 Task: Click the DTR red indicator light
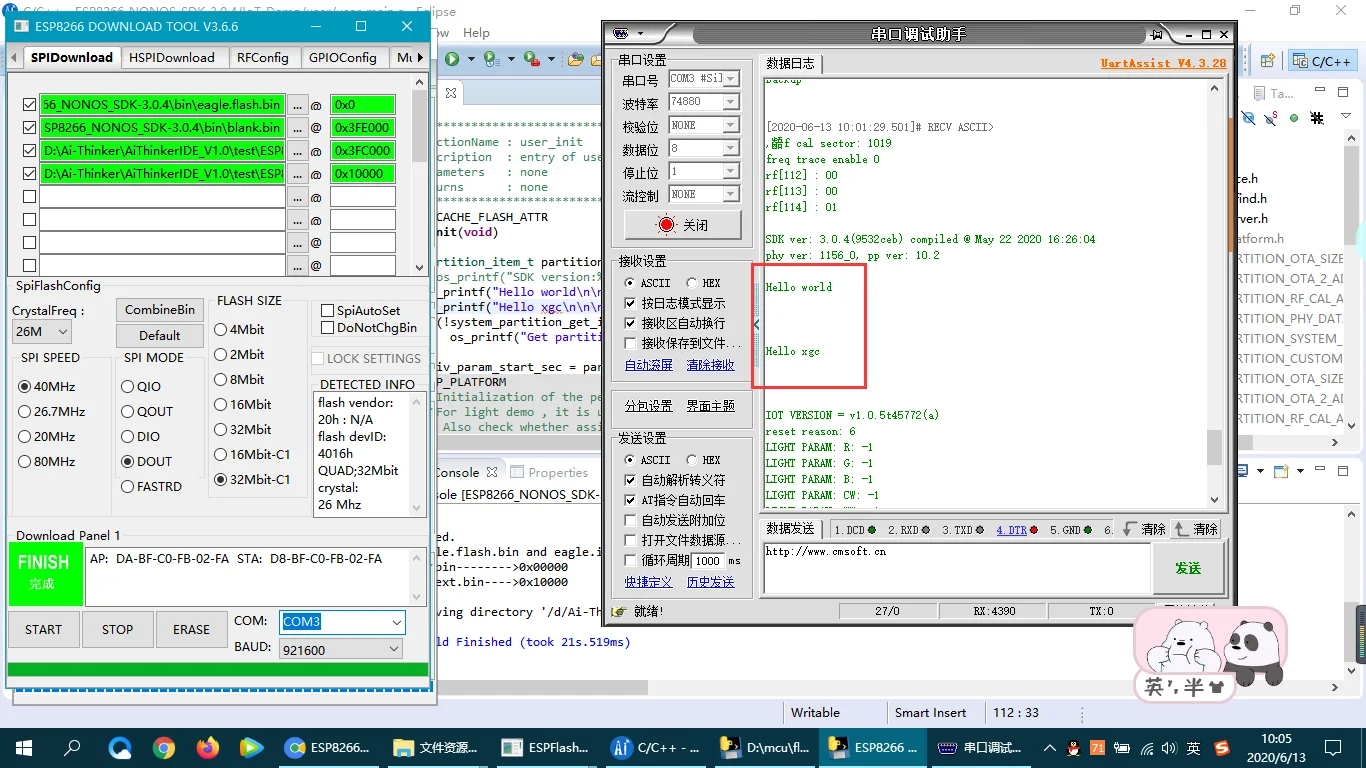(1033, 530)
